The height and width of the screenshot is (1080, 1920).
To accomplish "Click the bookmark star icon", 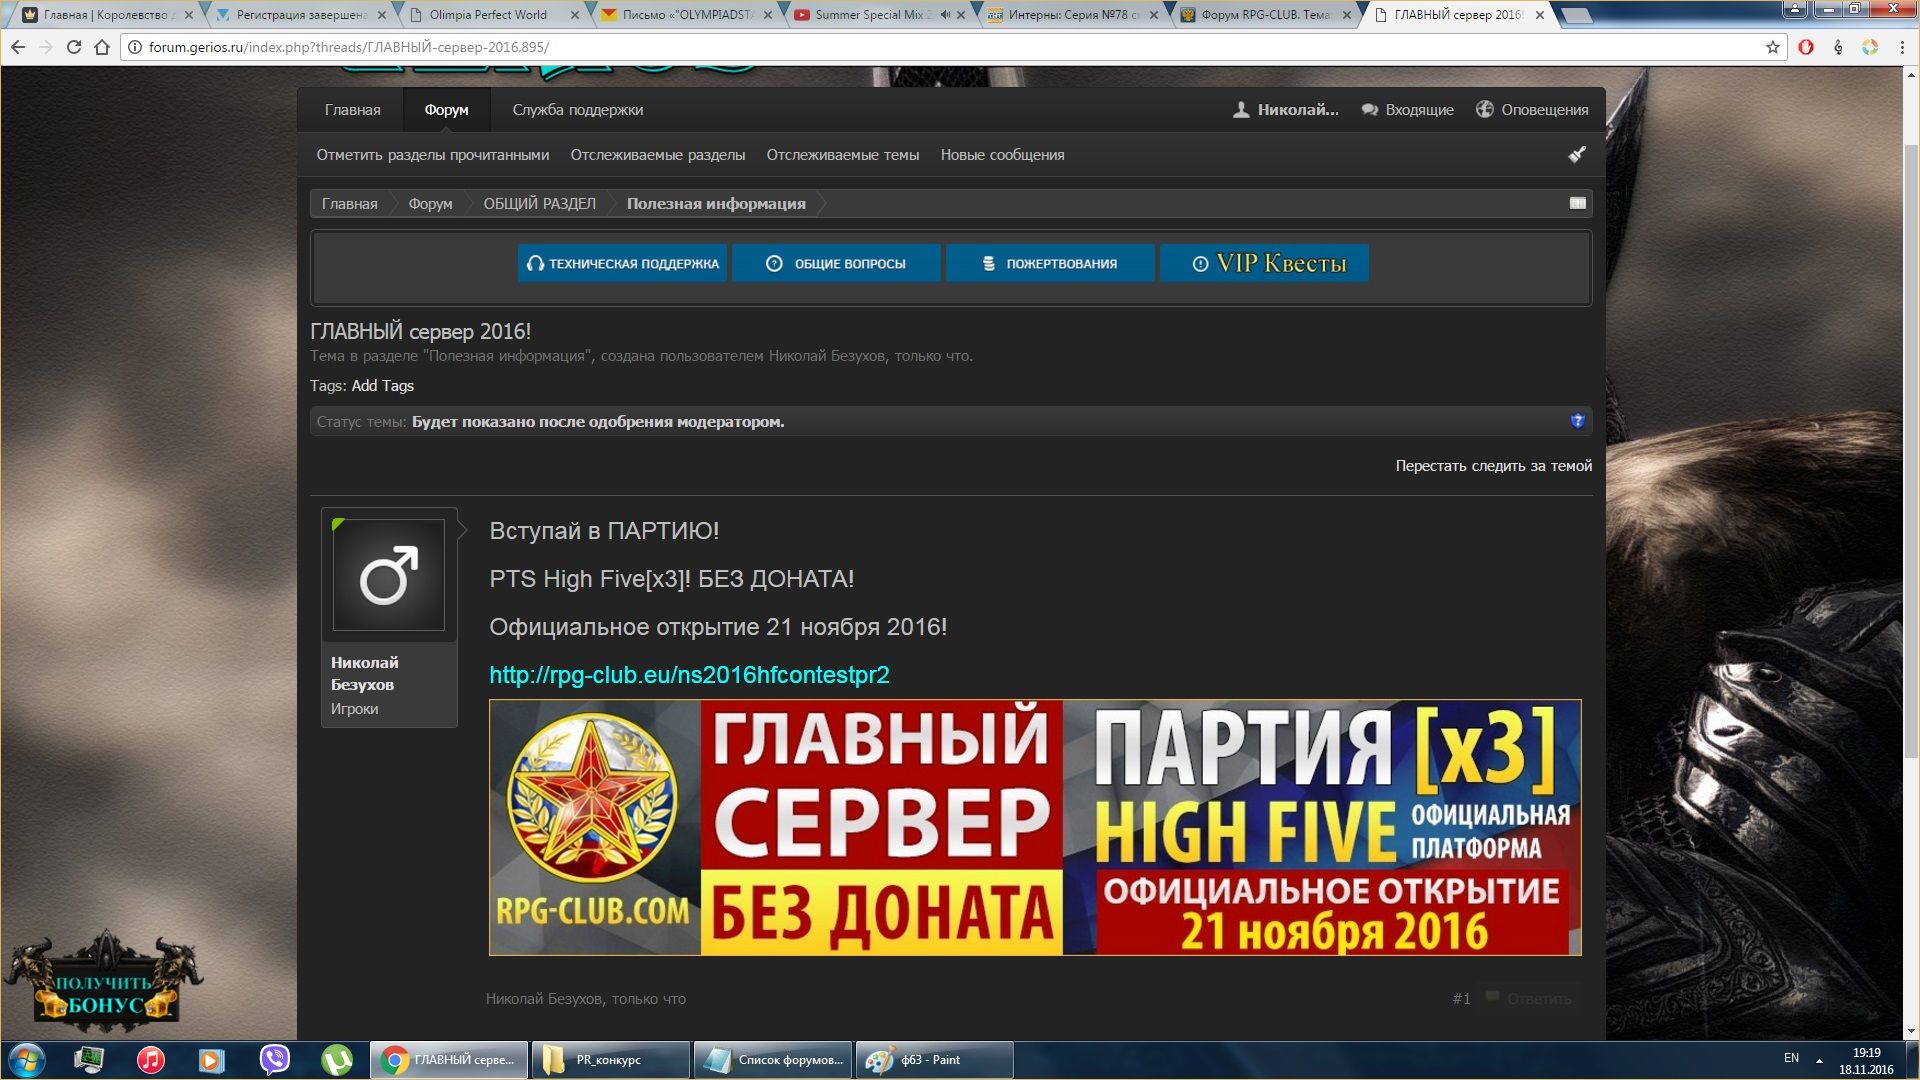I will 1773,47.
